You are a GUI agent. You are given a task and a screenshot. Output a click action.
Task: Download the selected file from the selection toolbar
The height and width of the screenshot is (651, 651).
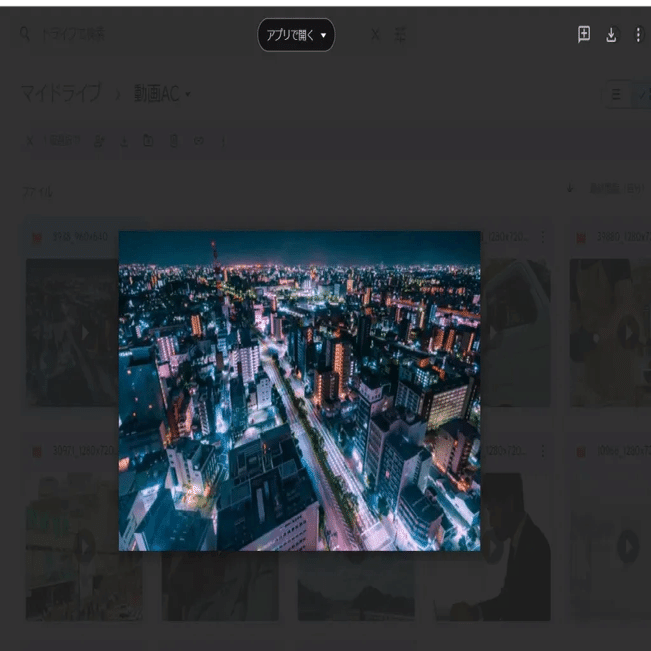[124, 142]
